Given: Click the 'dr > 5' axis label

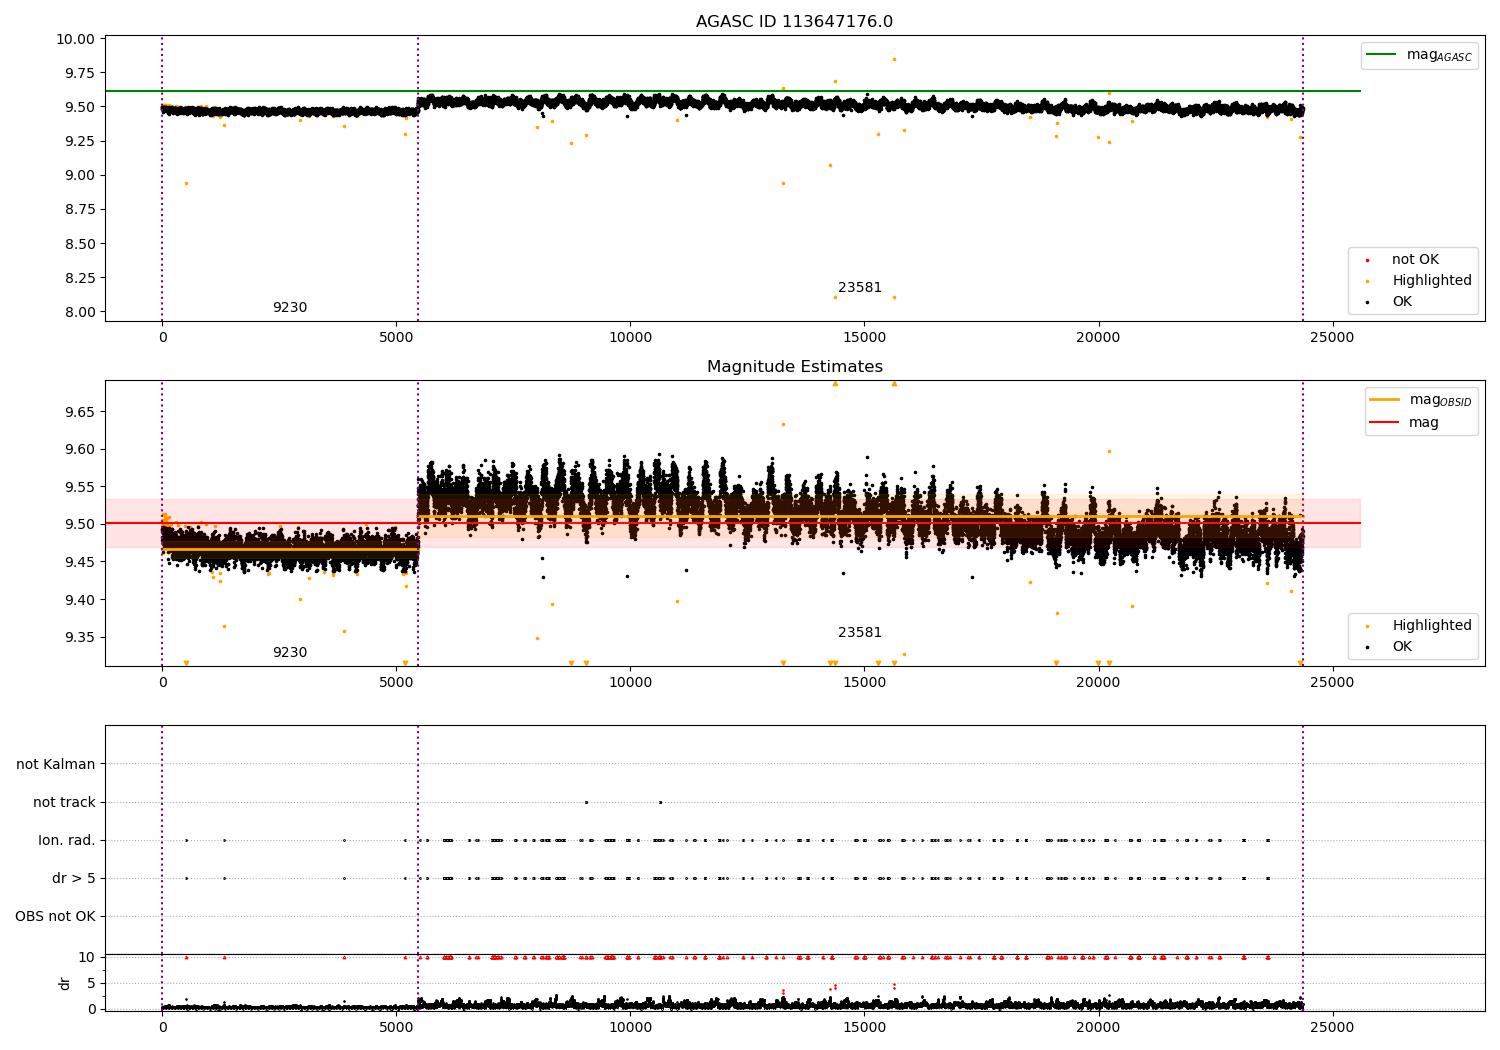Looking at the screenshot, I should [74, 879].
